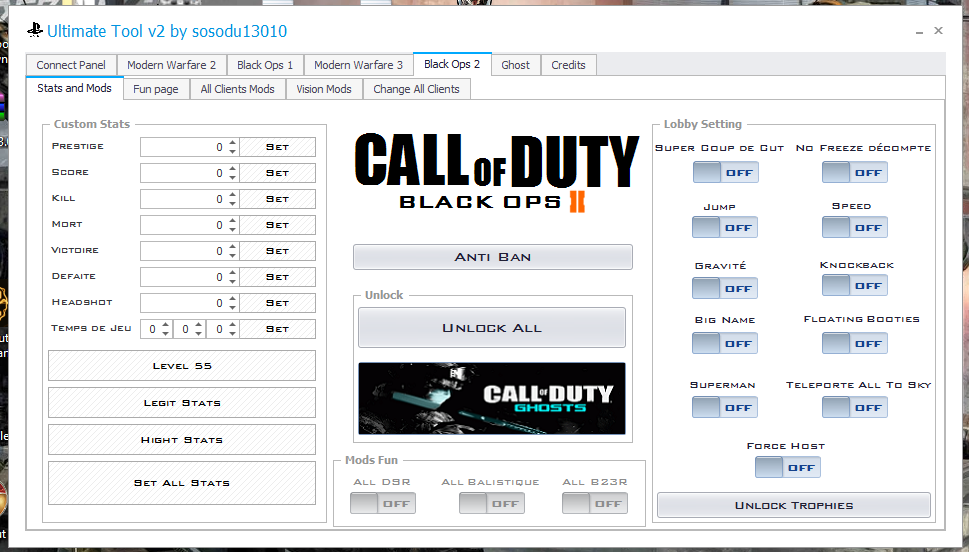Switch to Modern Warfare 2 tab
The height and width of the screenshot is (552, 969).
click(x=171, y=65)
